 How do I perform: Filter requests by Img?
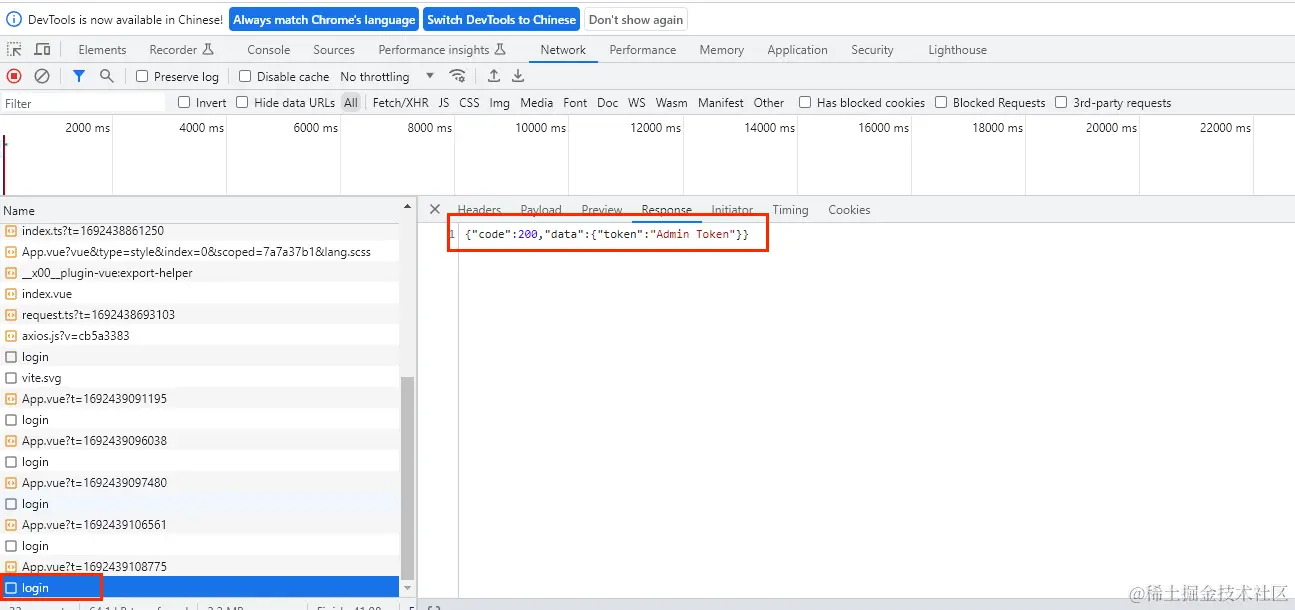[x=499, y=102]
